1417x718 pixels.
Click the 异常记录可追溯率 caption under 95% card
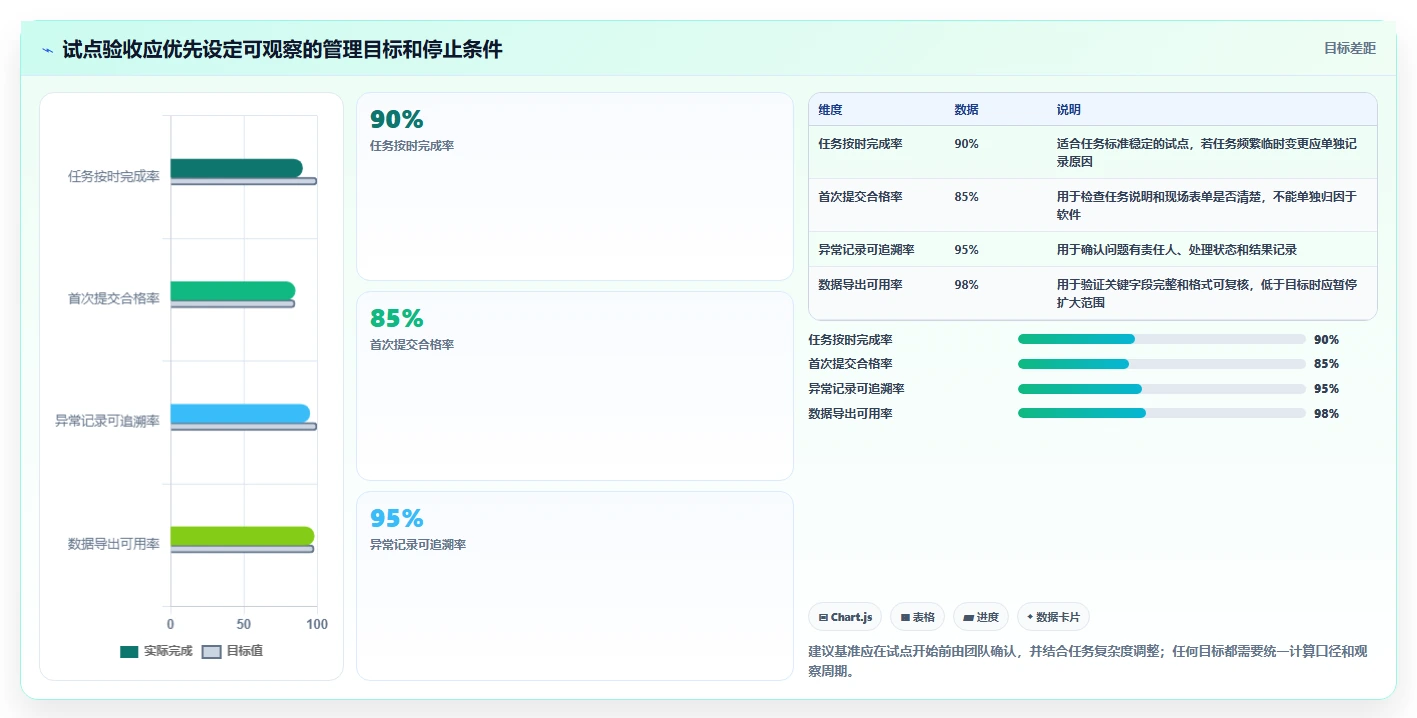(418, 545)
